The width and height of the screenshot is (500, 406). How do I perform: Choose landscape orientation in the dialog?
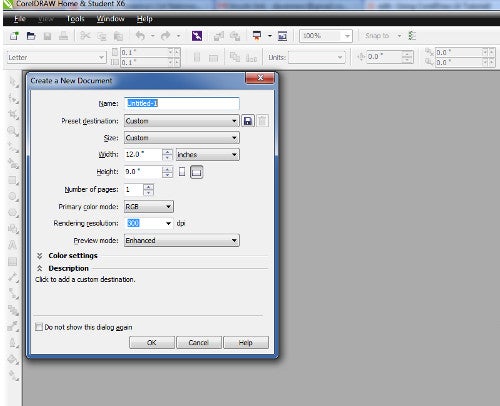(196, 172)
